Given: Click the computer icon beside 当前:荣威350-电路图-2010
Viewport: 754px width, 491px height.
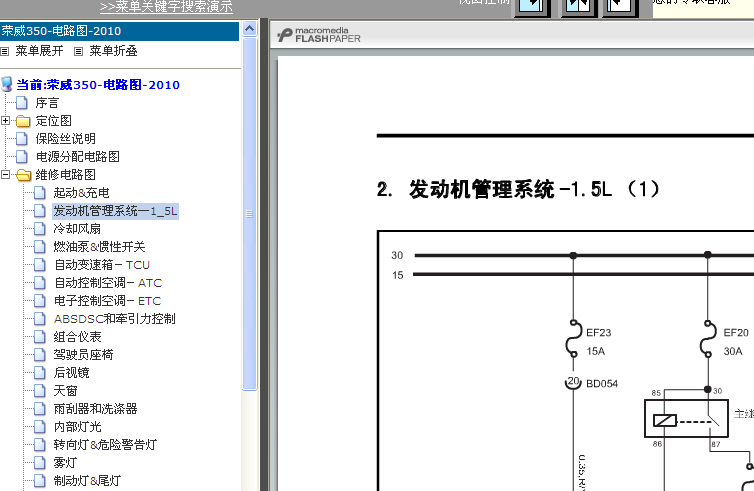Looking at the screenshot, I should tap(7, 85).
